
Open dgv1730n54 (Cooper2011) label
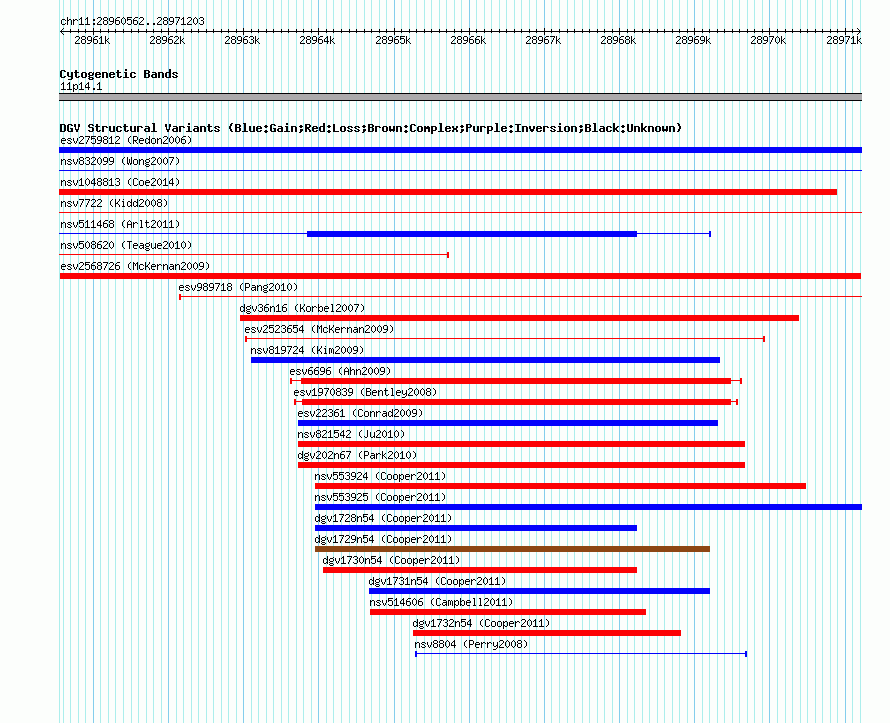point(391,560)
